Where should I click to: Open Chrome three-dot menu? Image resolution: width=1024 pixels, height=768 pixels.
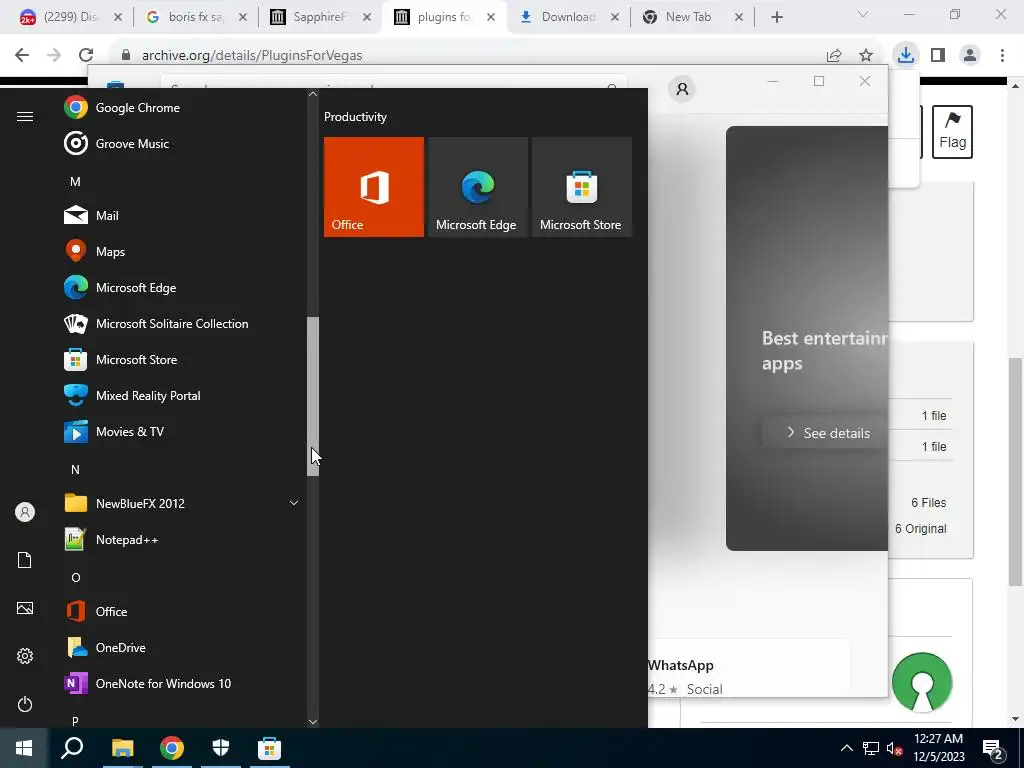[x=1002, y=56]
